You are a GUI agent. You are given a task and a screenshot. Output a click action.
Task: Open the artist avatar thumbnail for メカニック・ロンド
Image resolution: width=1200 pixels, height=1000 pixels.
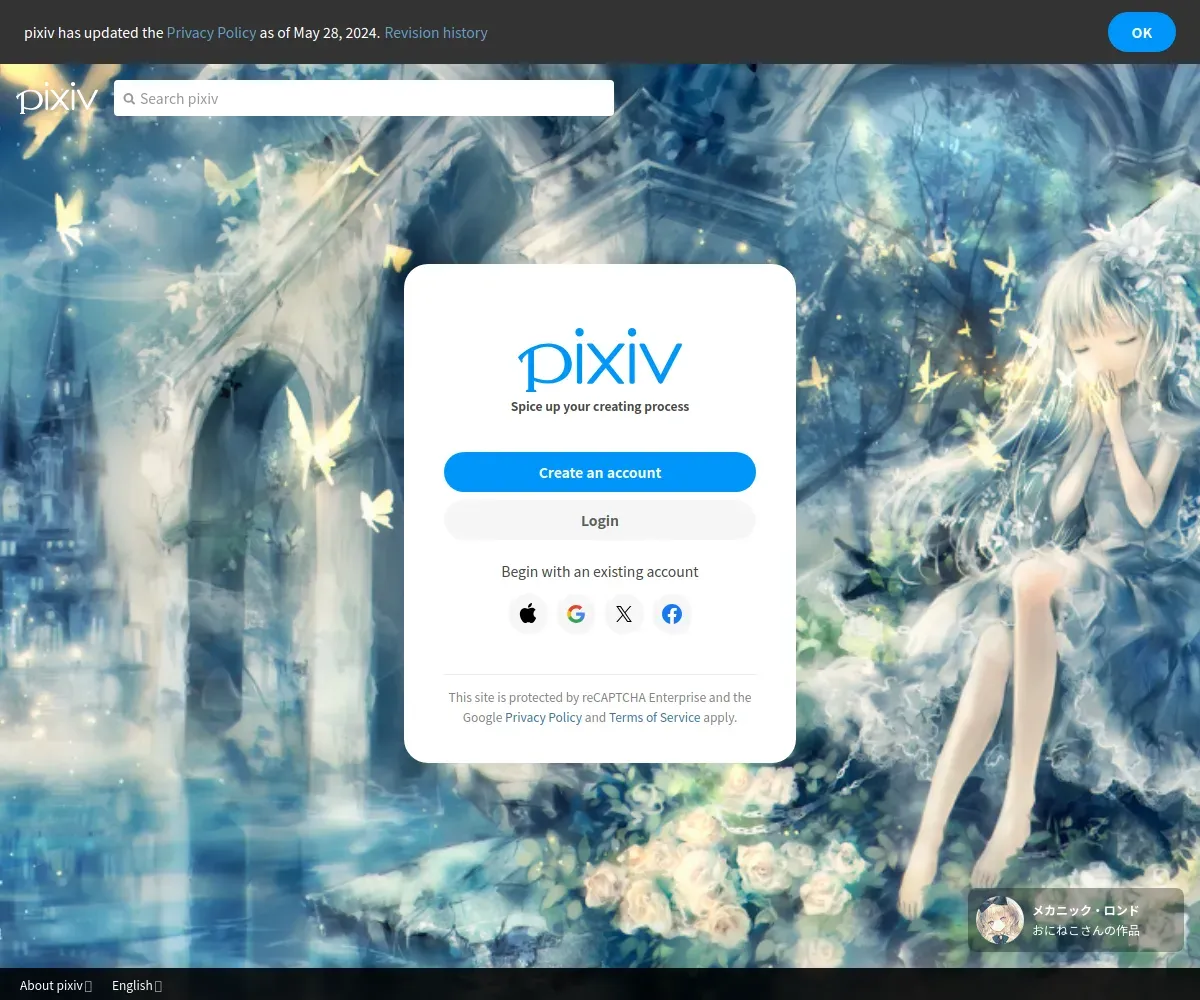(x=1000, y=920)
